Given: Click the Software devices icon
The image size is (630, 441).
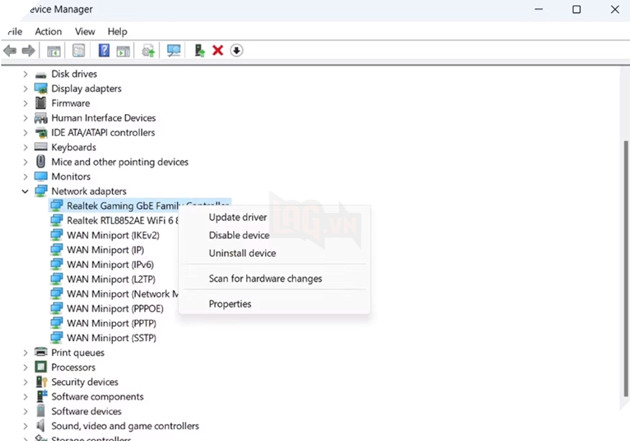Looking at the screenshot, I should pos(41,411).
